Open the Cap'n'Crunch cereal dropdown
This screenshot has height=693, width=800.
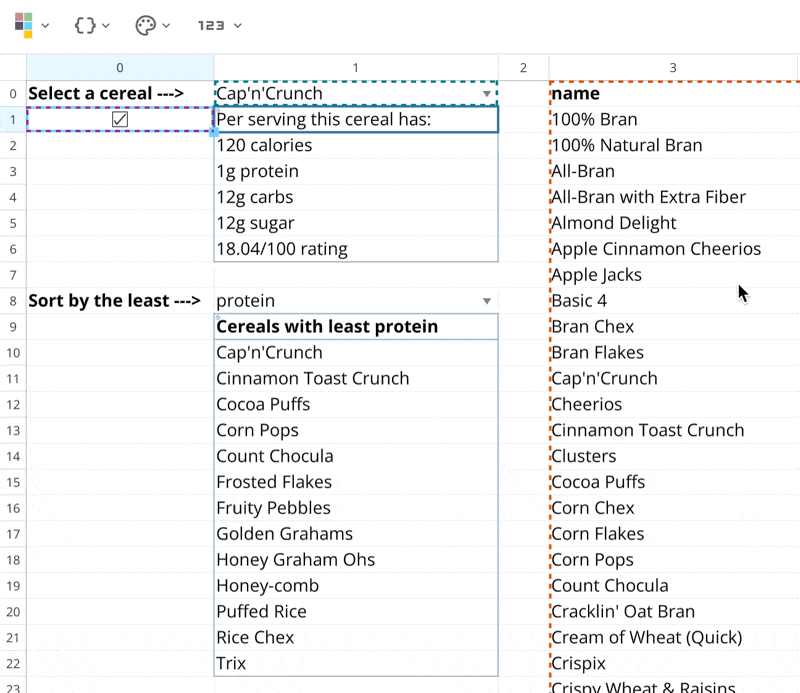pos(487,94)
